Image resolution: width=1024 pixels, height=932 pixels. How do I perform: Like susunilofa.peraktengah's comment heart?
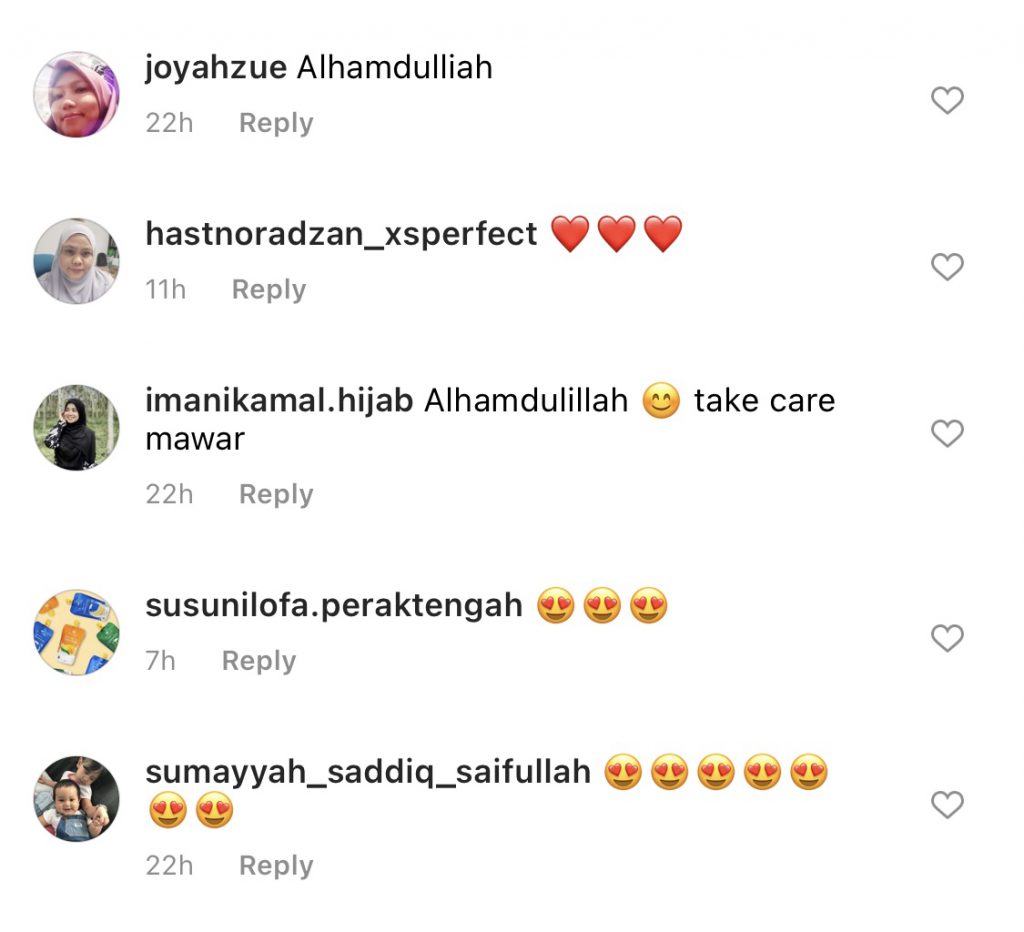coord(947,638)
